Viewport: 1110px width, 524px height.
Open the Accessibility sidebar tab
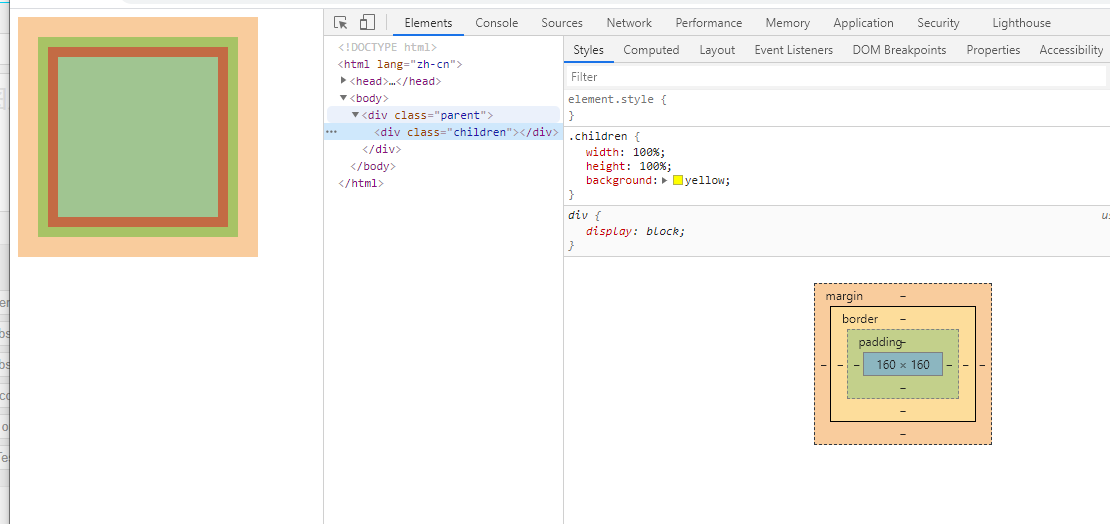tap(1071, 50)
